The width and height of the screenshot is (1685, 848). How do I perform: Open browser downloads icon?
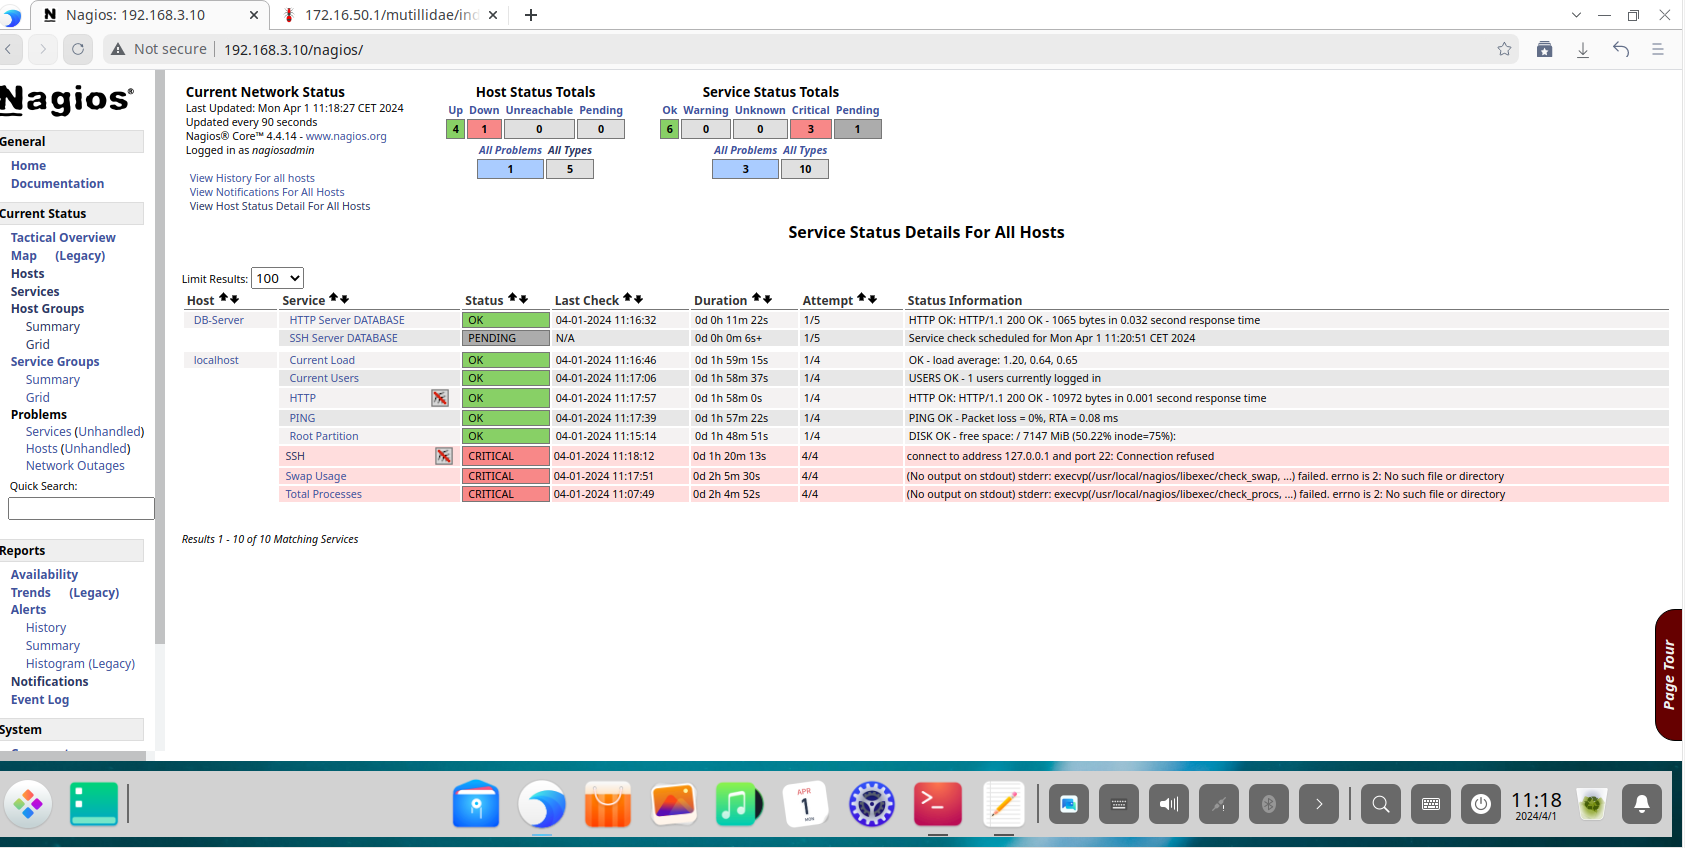coord(1583,49)
